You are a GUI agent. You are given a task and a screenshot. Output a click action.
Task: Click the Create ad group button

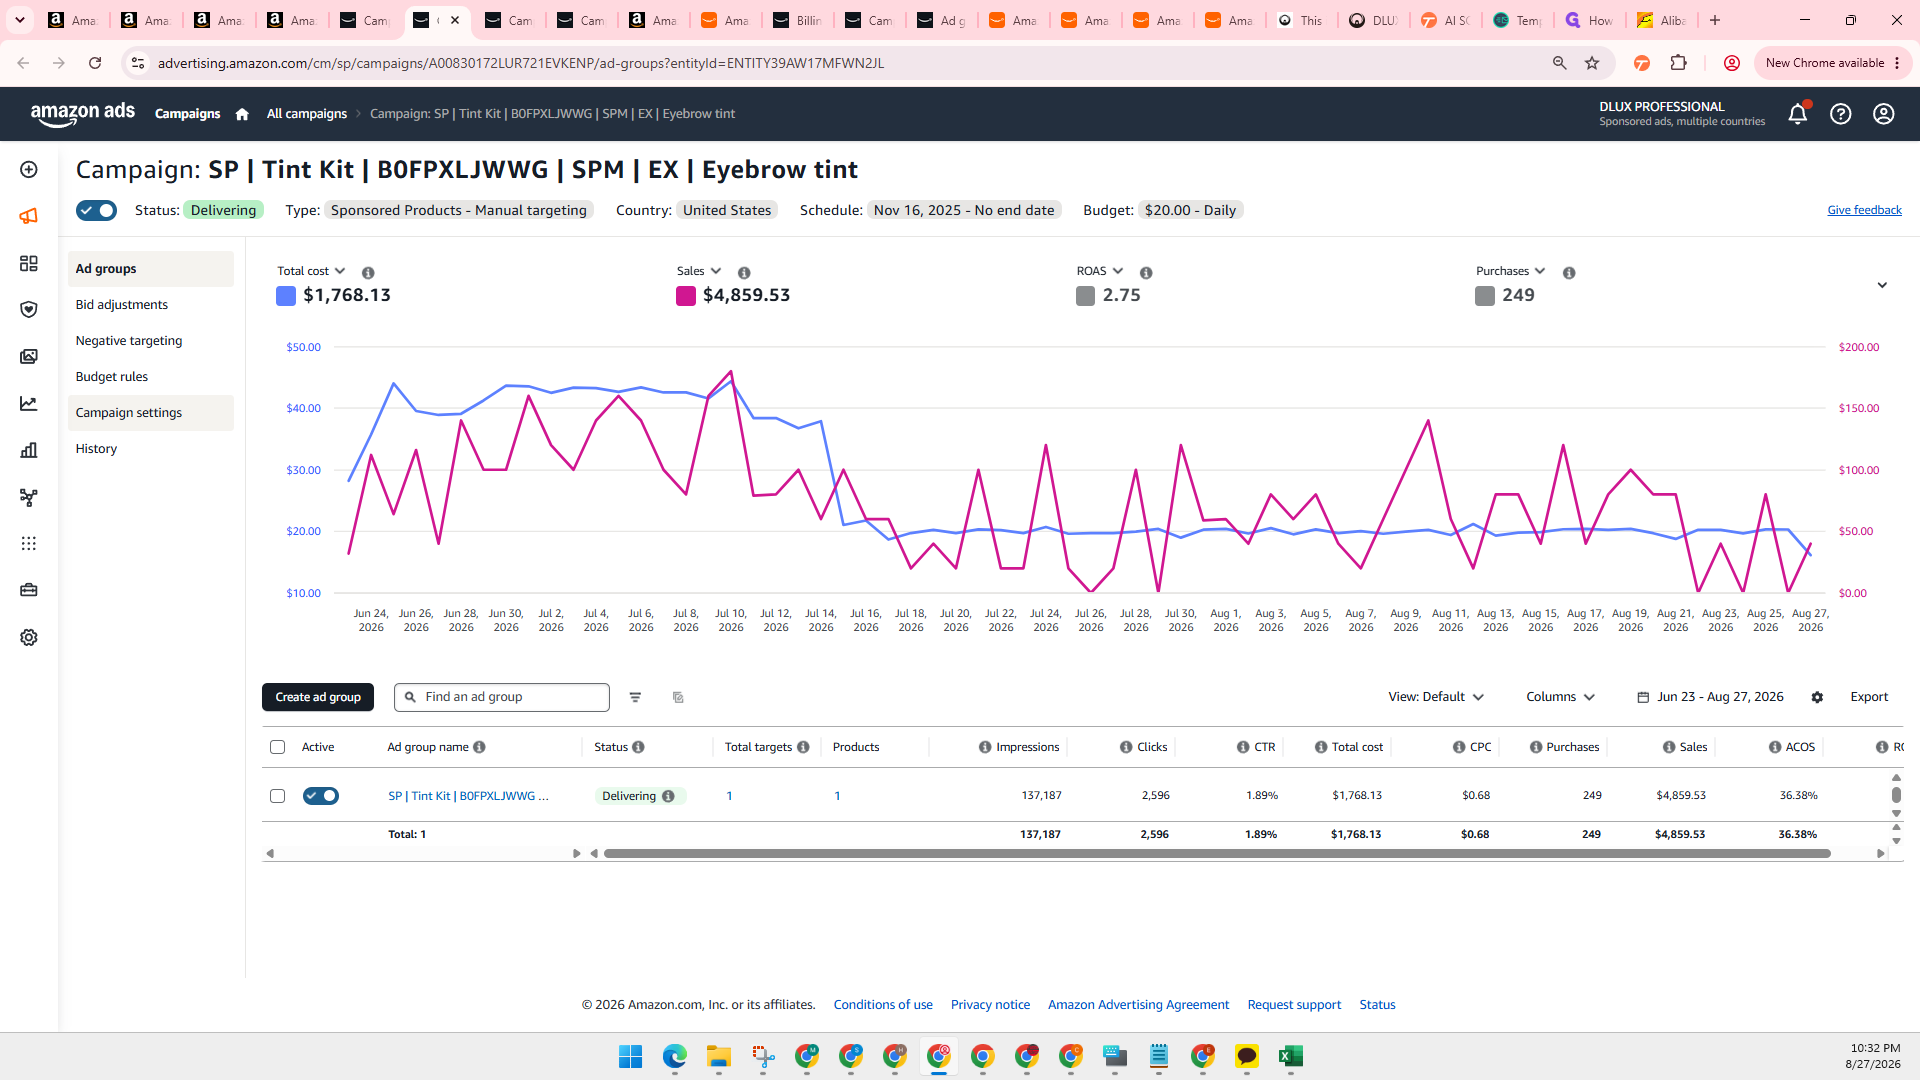point(318,697)
